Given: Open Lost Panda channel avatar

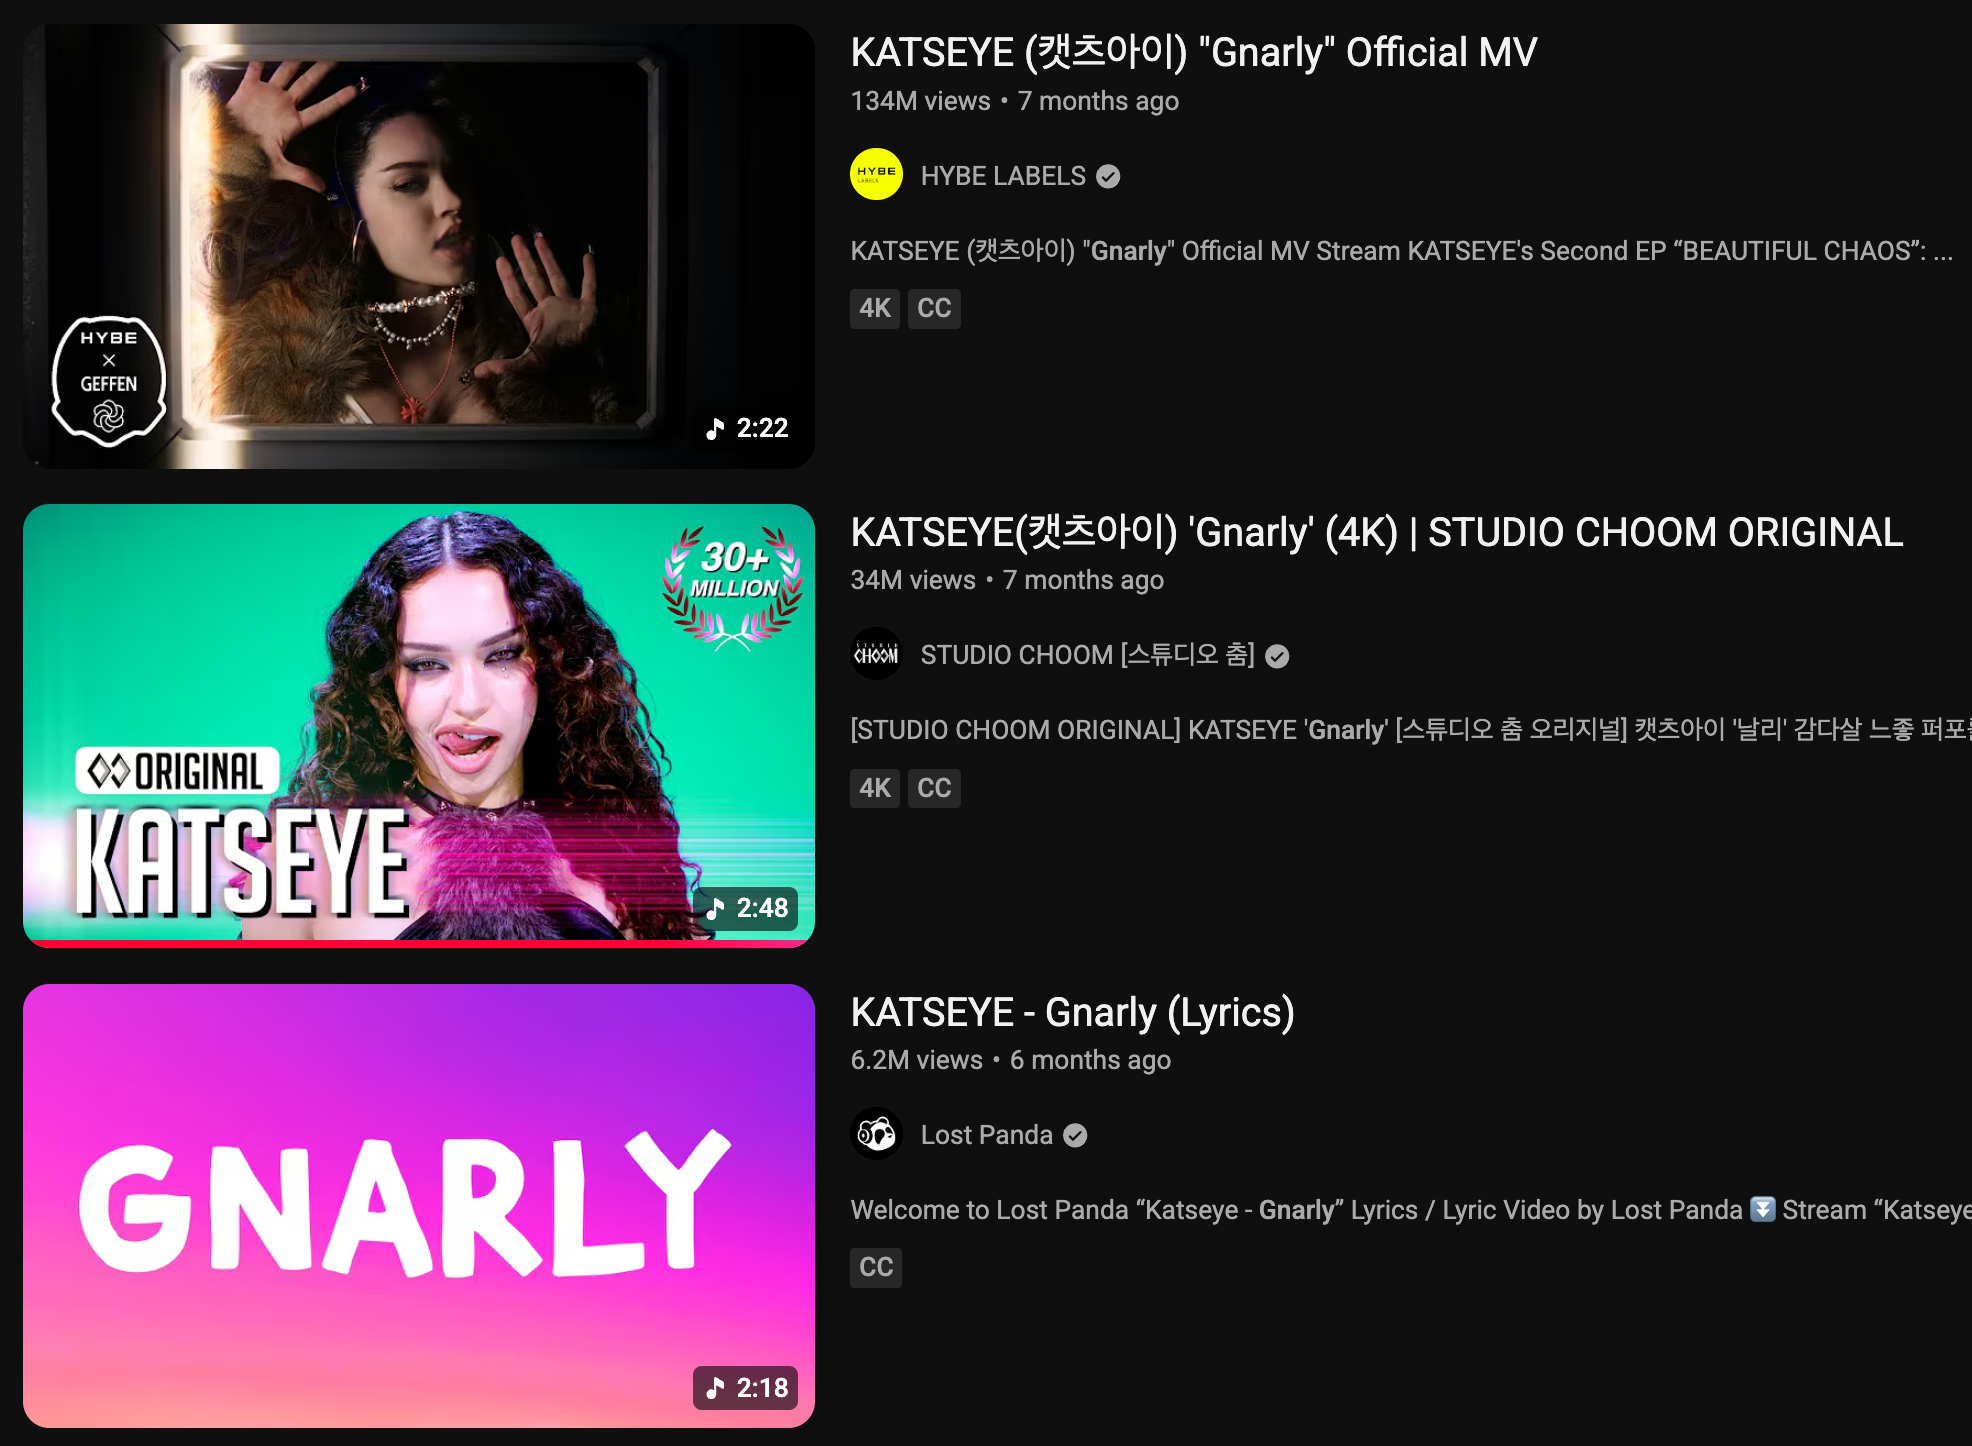Looking at the screenshot, I should 876,1134.
